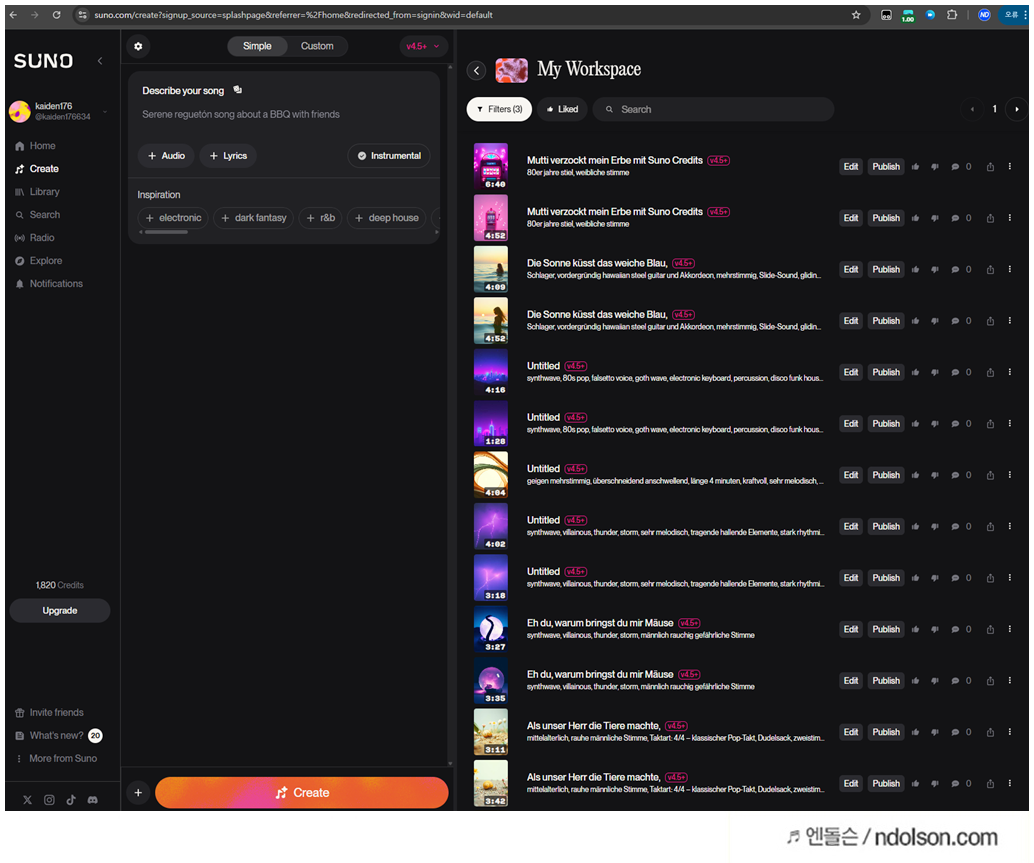Open Suno's Discord icon
This screenshot has width=1034, height=863.
[x=93, y=800]
